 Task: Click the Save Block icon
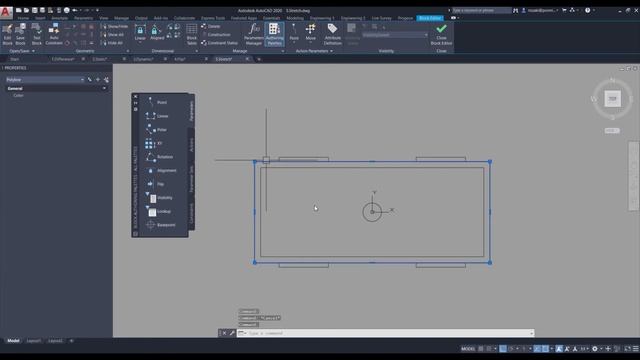coord(20,34)
